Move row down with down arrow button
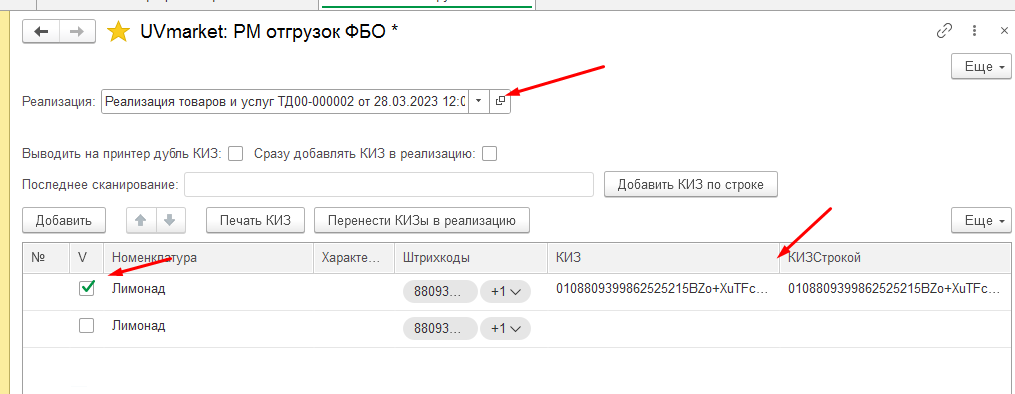 [170, 220]
